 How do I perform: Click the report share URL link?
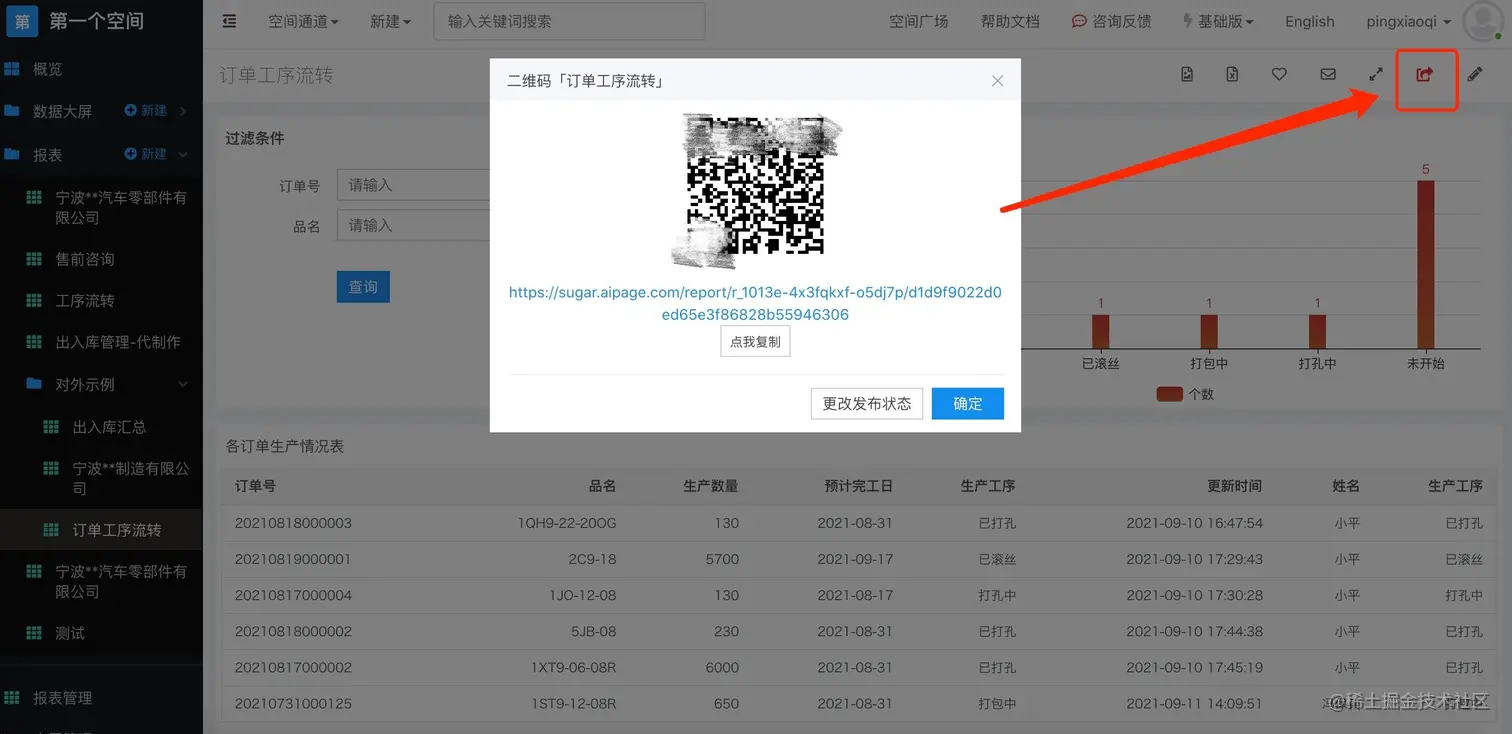(x=755, y=303)
